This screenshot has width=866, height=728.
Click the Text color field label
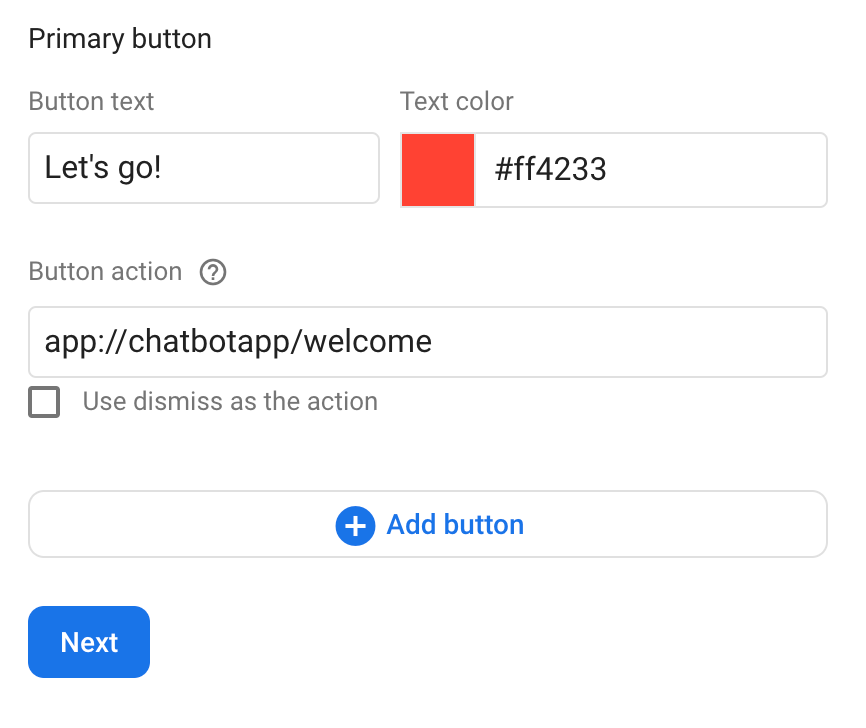click(x=457, y=101)
